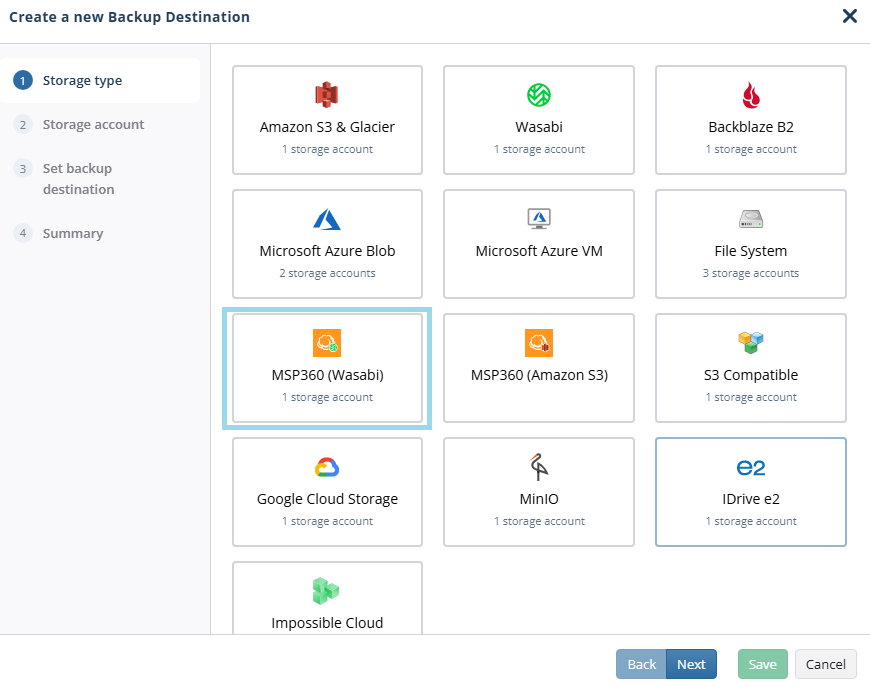This screenshot has height=689, width=870.
Task: Click "2 storage accounts" under Azure Blob
Action: coord(327,273)
